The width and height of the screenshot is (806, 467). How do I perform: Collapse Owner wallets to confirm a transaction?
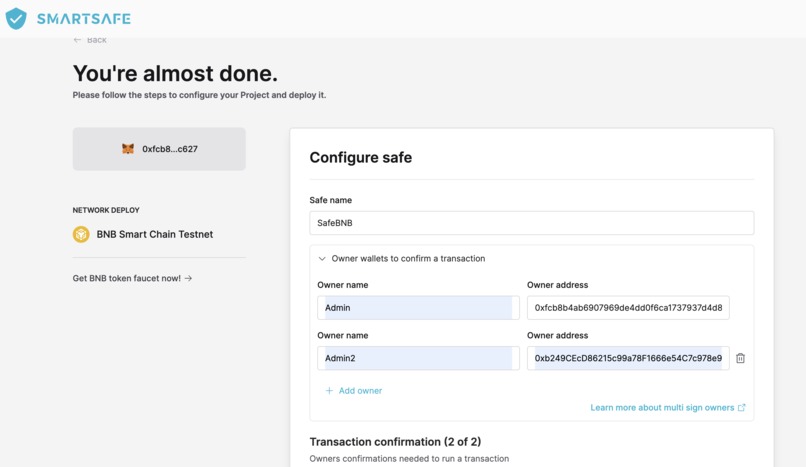(401, 258)
